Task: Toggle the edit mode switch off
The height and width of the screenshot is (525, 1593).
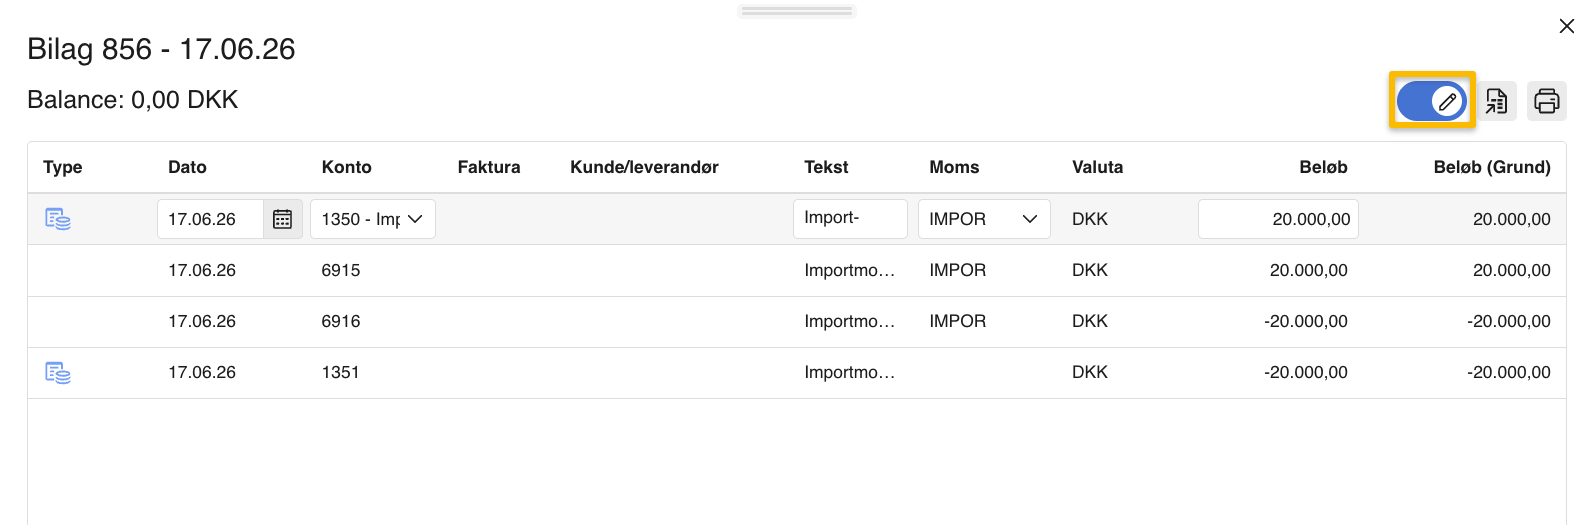Action: pyautogui.click(x=1431, y=101)
